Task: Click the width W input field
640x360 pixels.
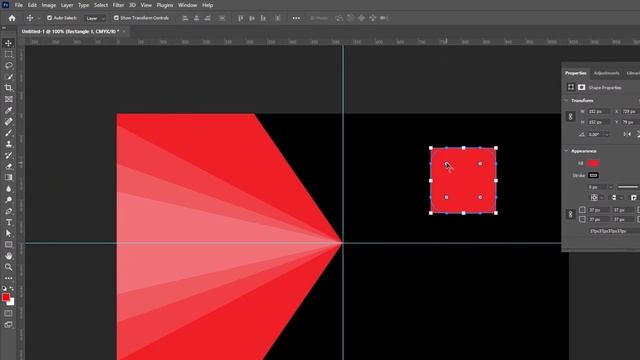Action: click(x=598, y=111)
